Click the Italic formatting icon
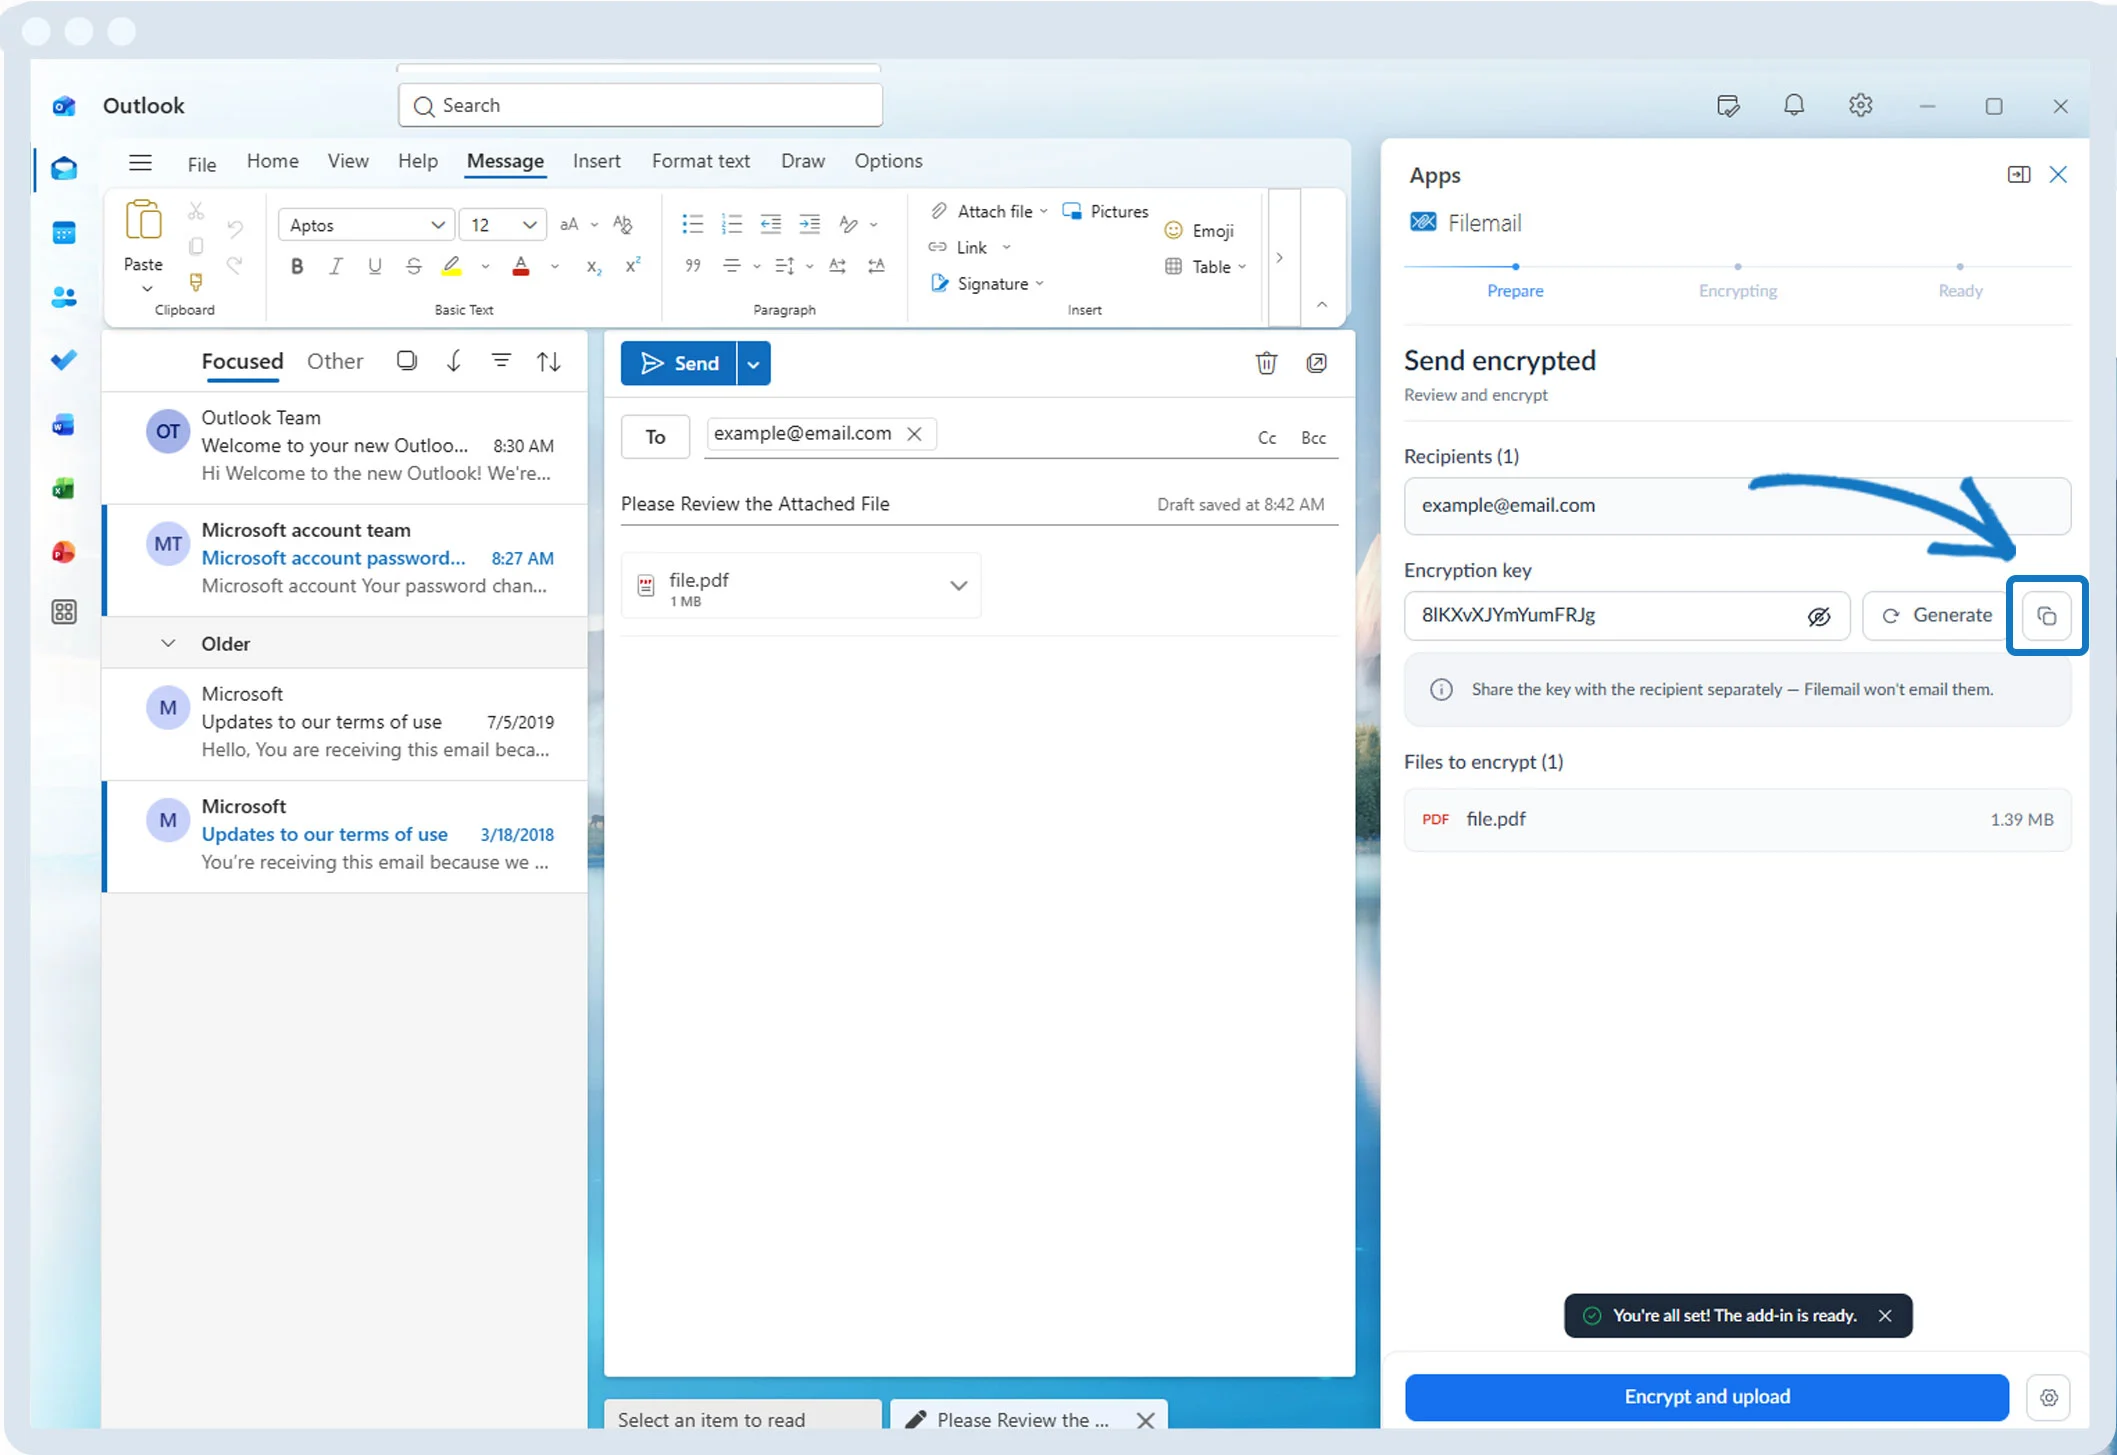 tap(336, 266)
